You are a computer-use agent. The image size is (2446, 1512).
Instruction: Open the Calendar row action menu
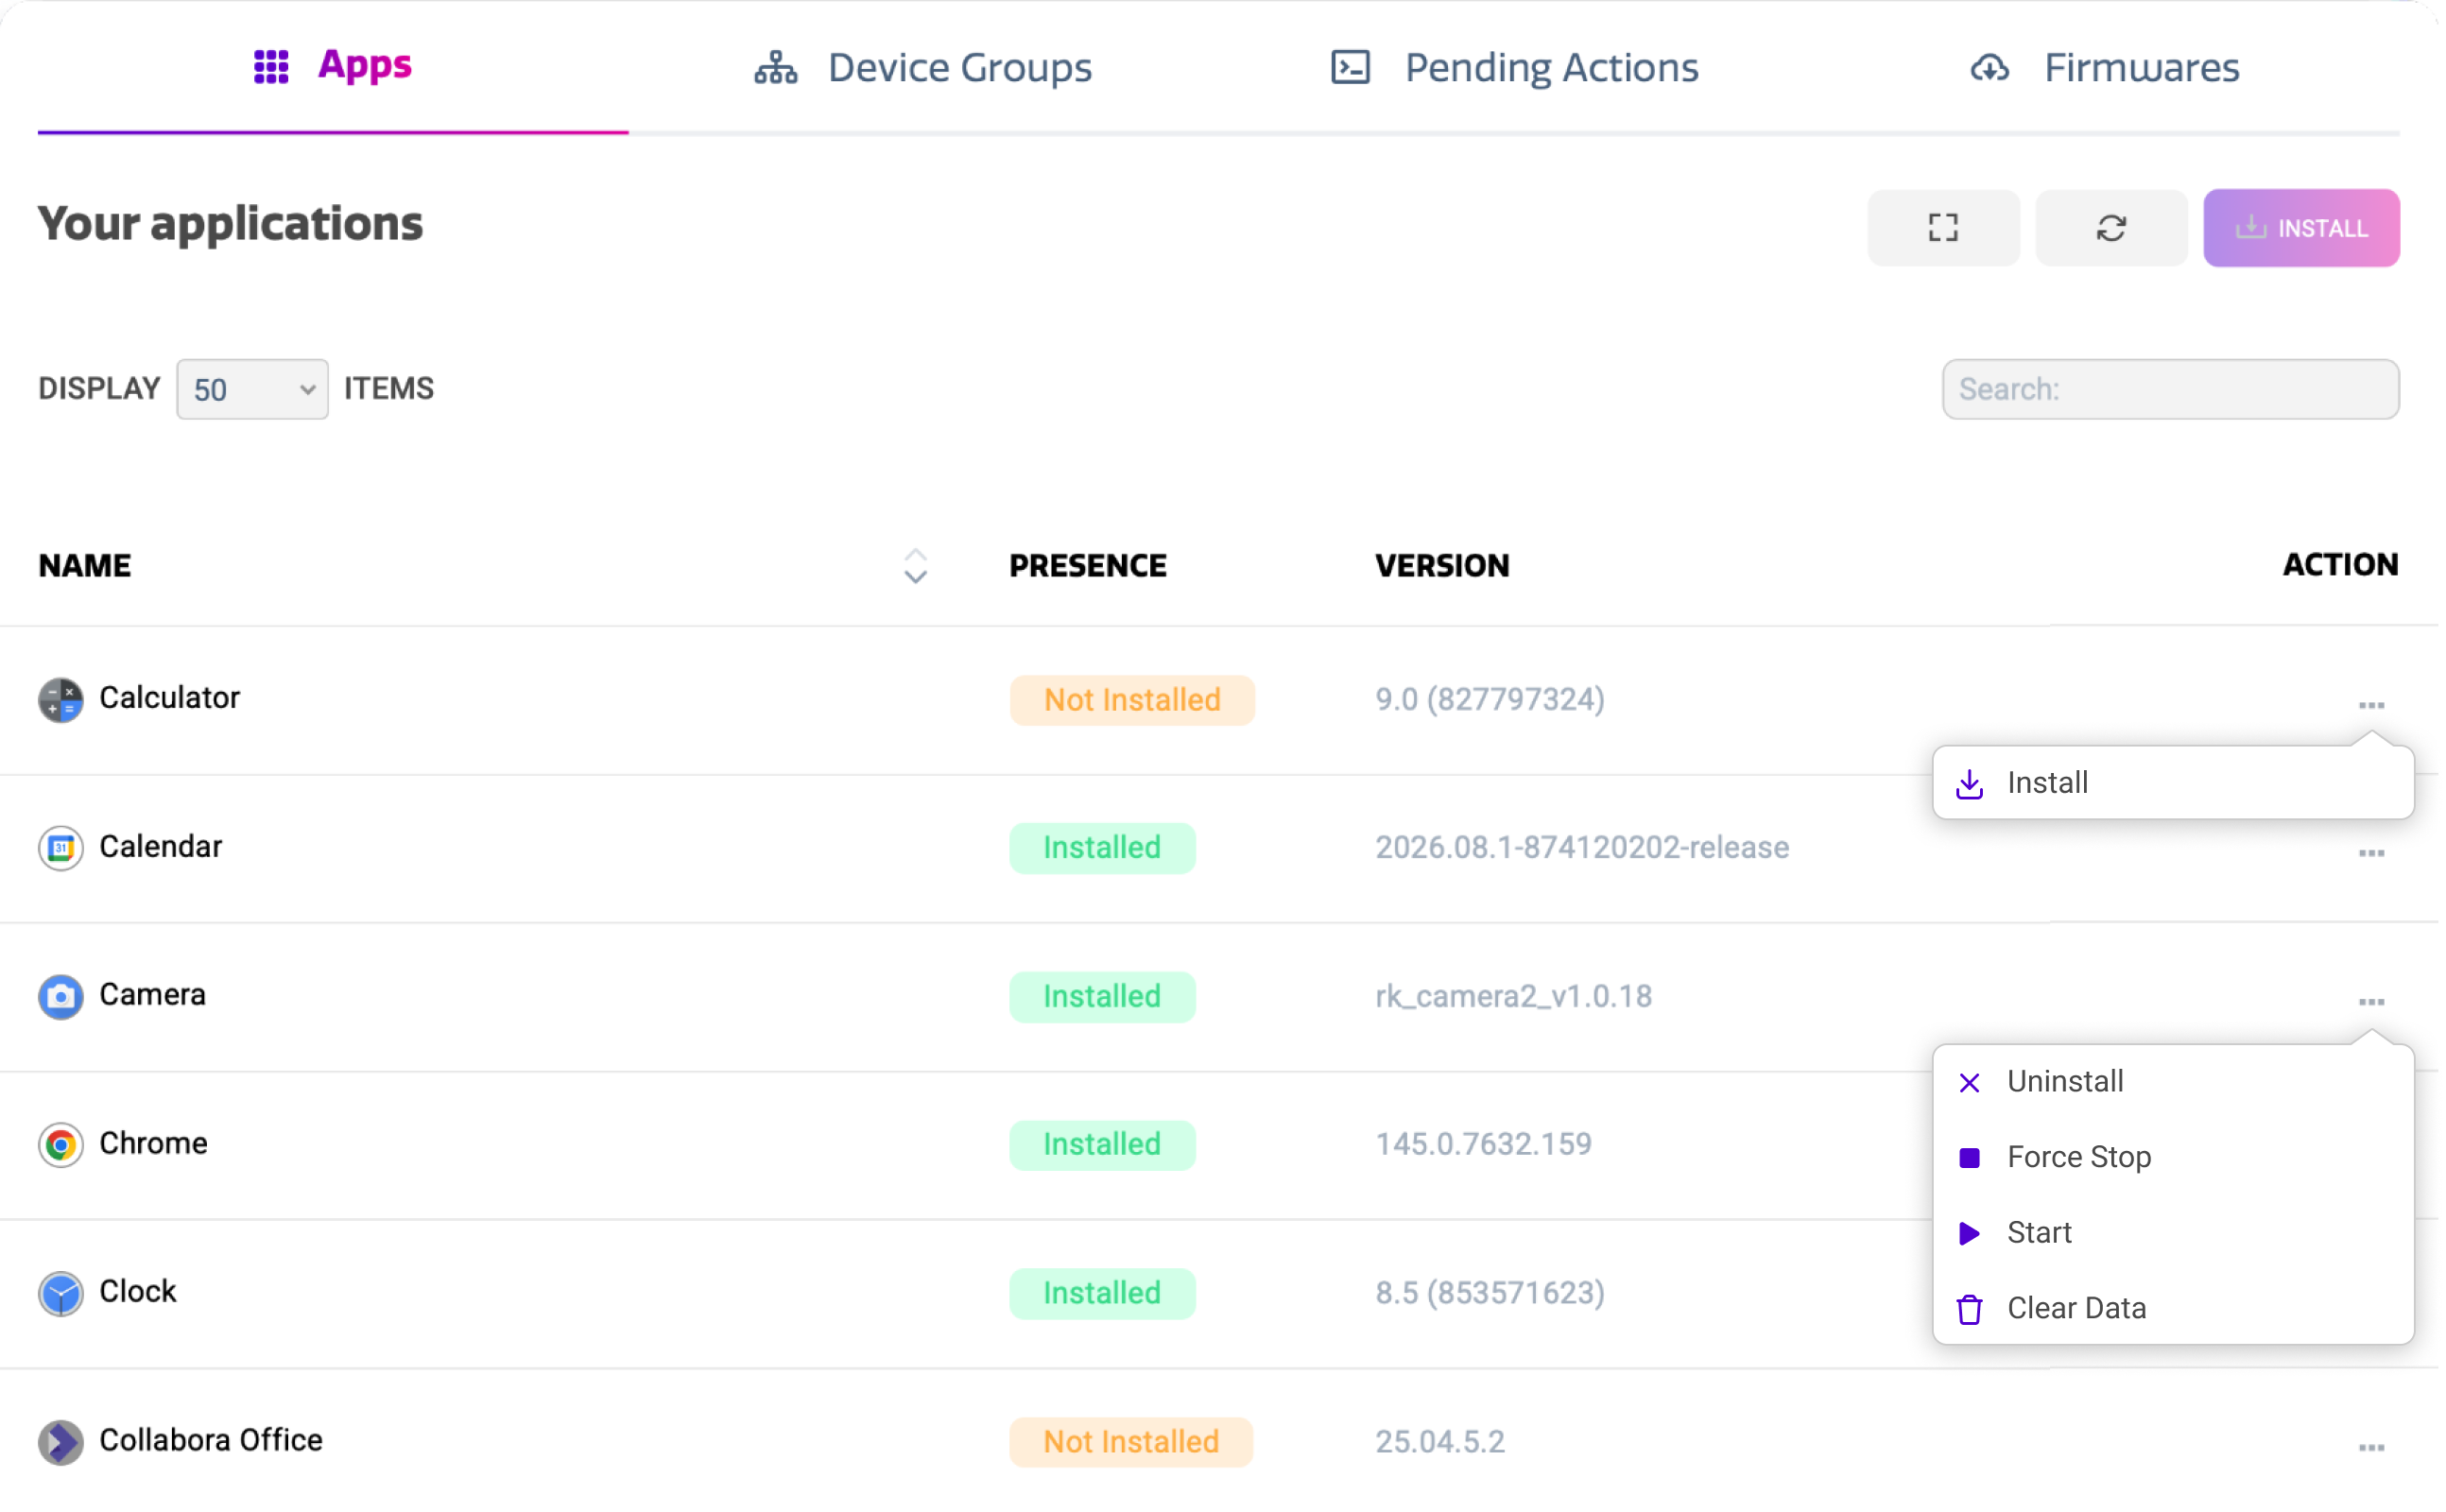pos(2371,853)
